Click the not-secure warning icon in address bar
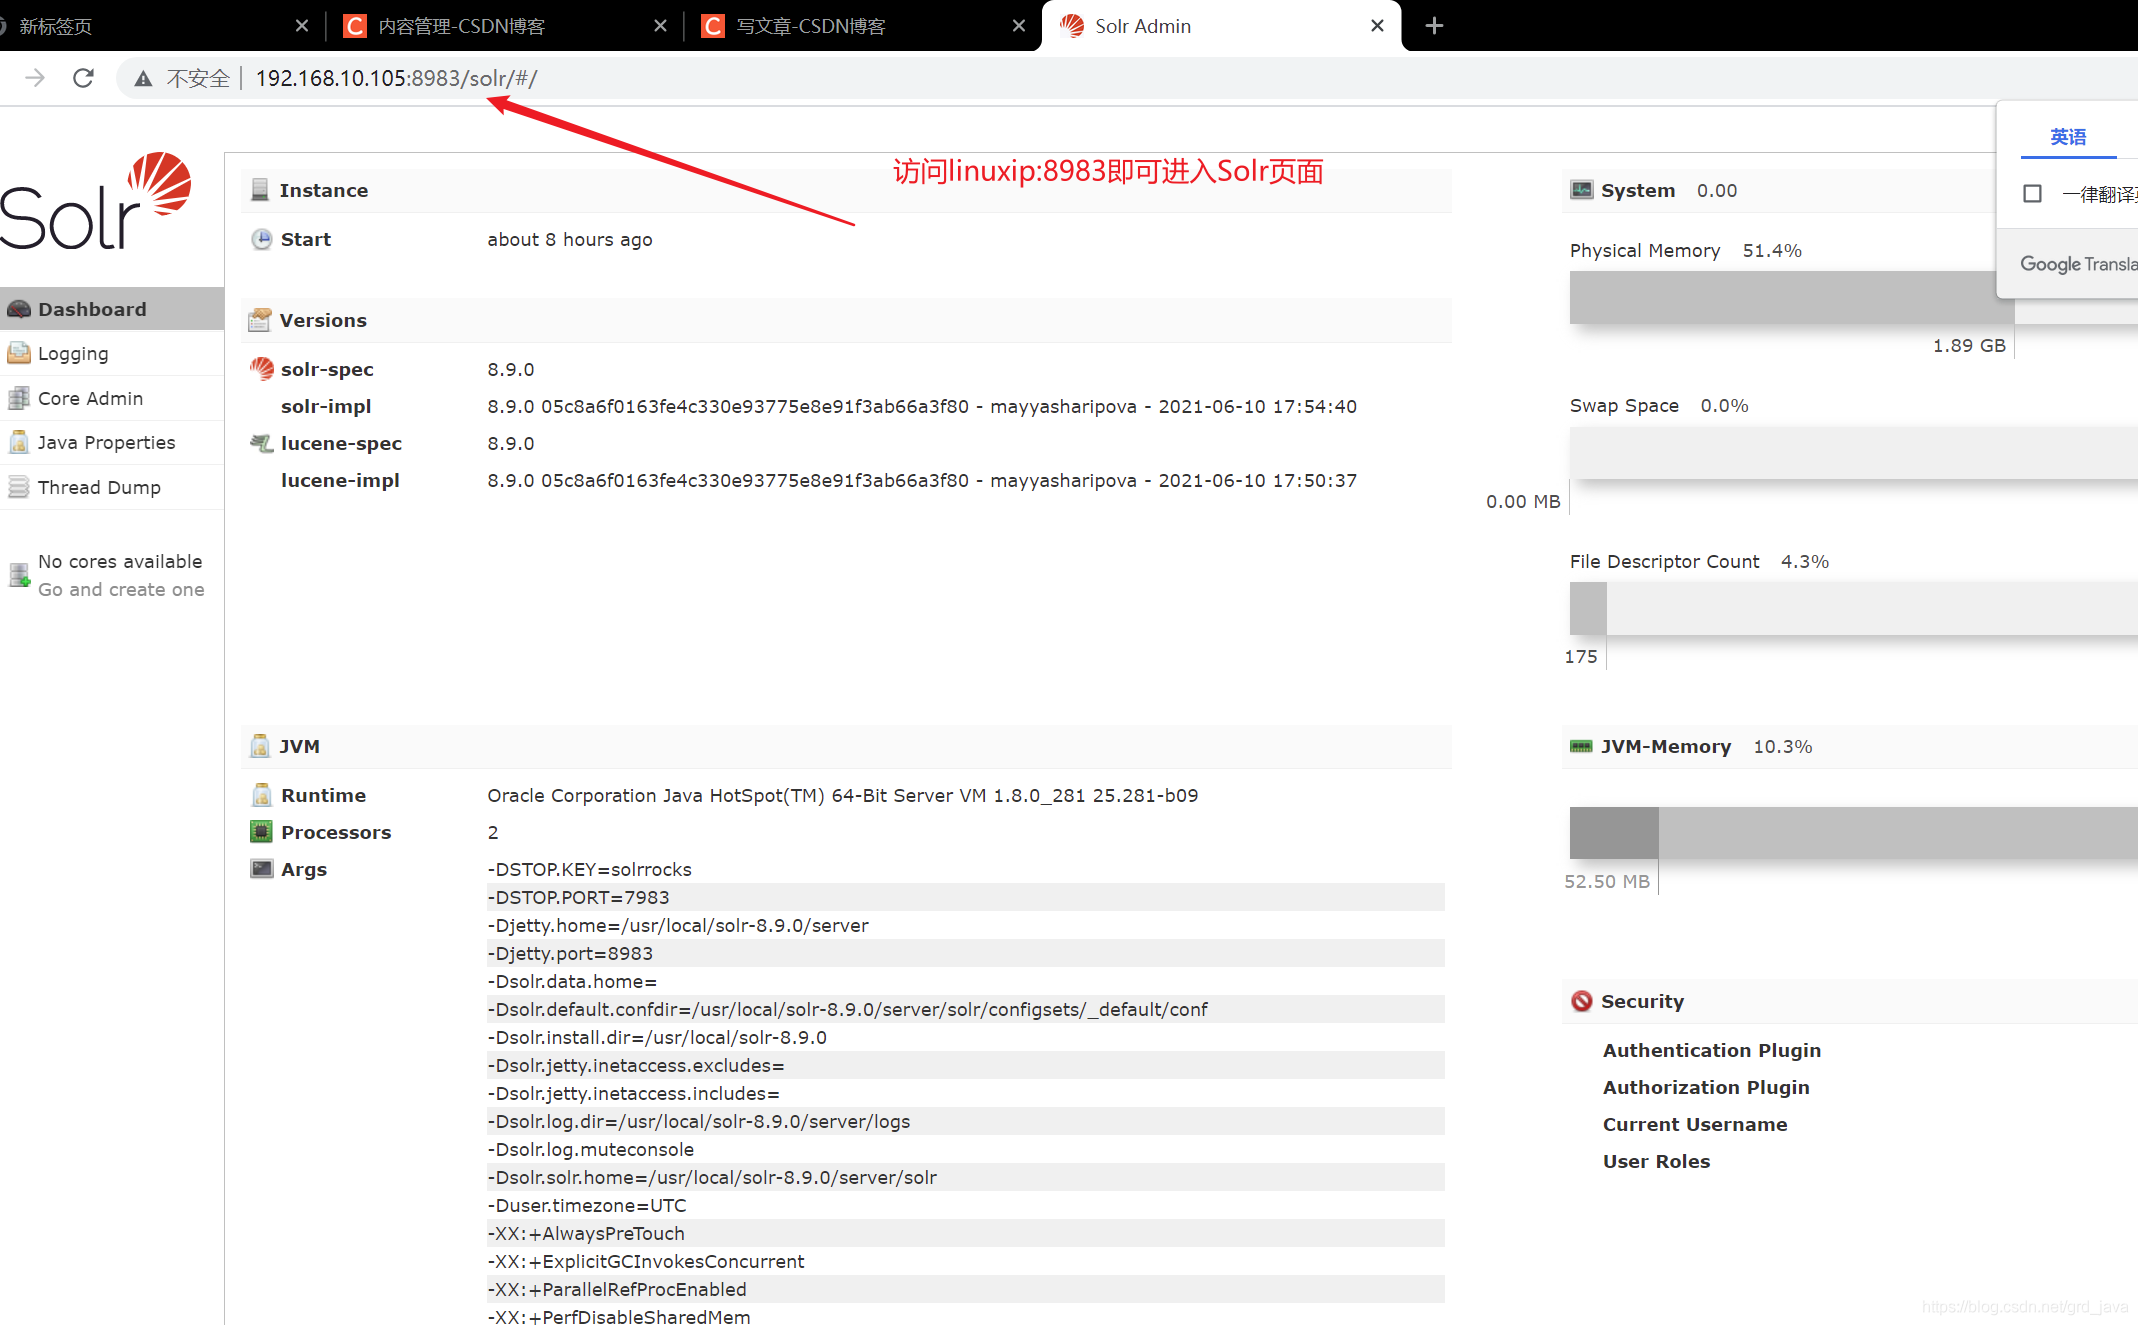Viewport: 2138px width, 1325px height. [144, 78]
